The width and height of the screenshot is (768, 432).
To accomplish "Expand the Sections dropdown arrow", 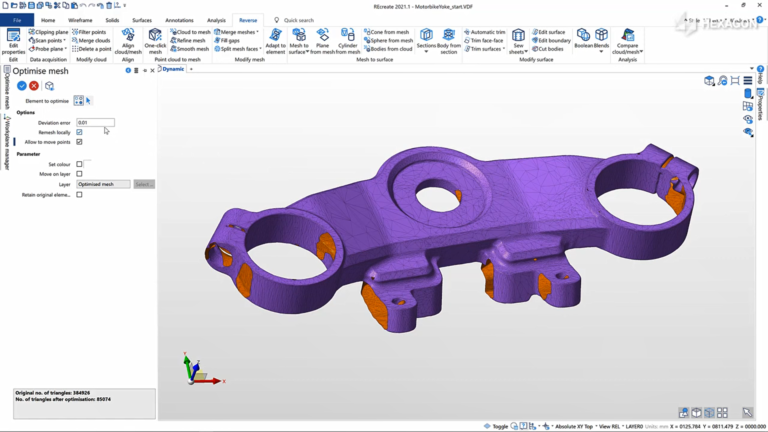I will (x=426, y=51).
